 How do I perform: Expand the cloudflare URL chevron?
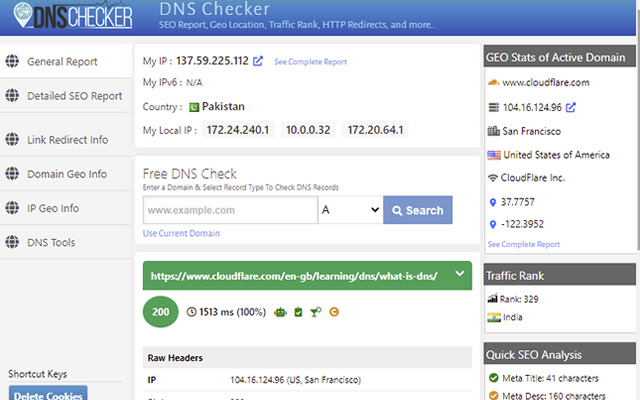point(460,273)
